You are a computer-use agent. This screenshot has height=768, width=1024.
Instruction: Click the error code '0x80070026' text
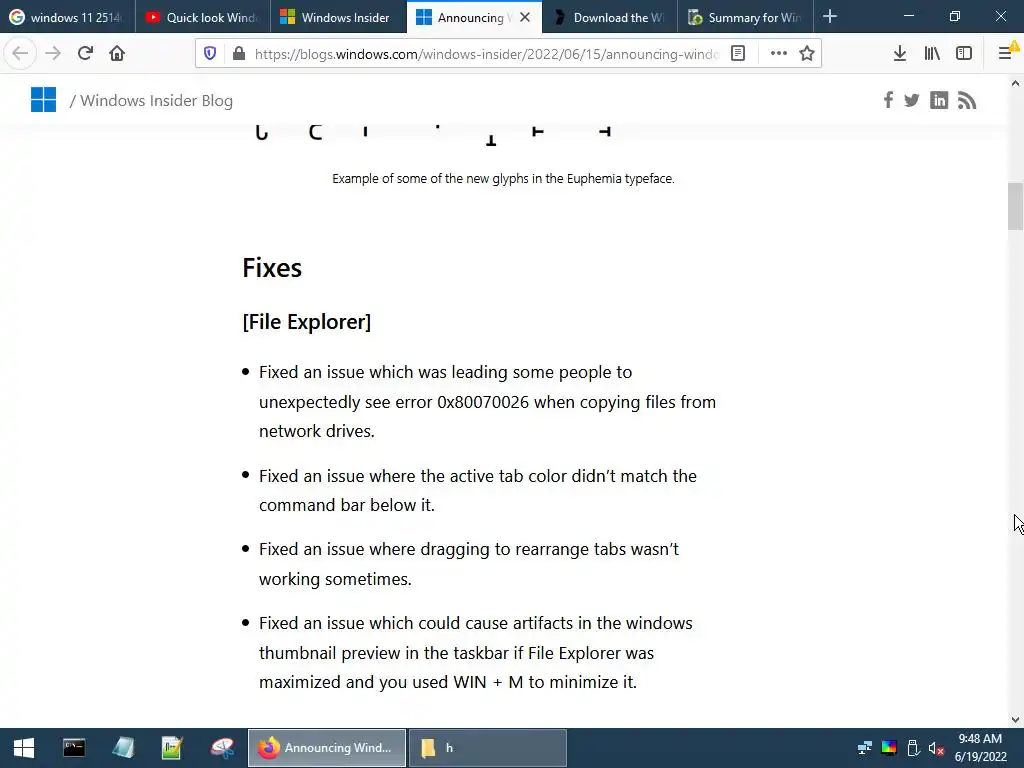click(483, 402)
